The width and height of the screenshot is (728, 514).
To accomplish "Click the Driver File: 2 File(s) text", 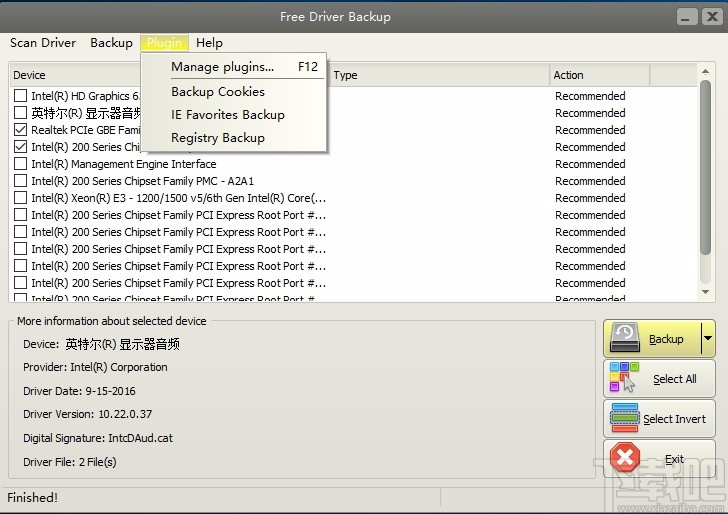I will point(70,462).
